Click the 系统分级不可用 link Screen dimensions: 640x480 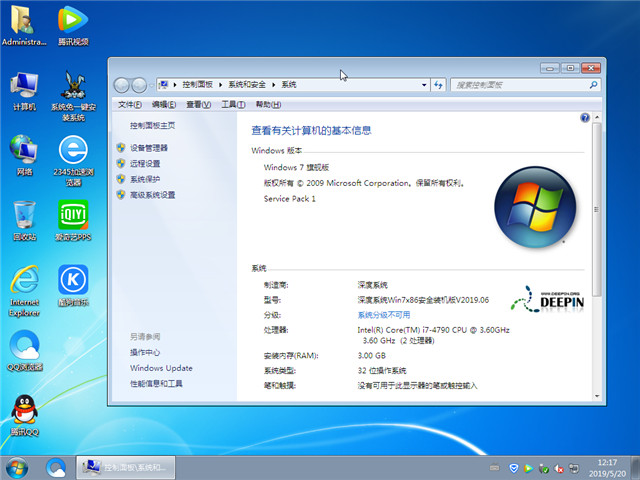[x=384, y=315]
